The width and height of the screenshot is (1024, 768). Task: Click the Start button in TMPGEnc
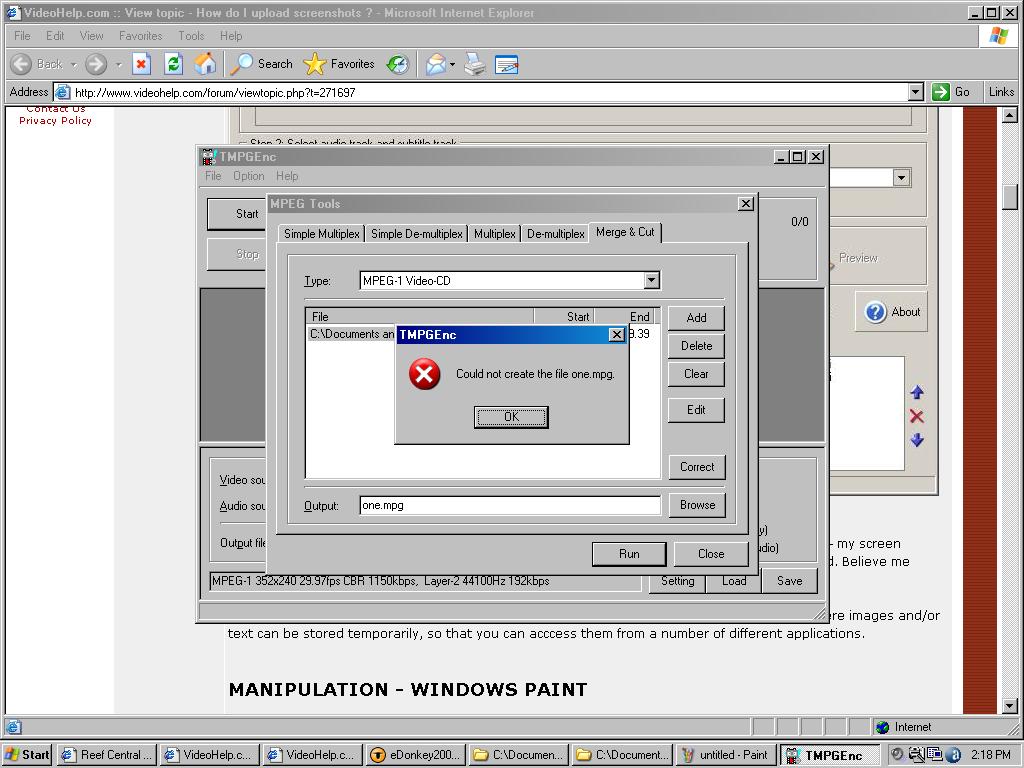[x=237, y=214]
